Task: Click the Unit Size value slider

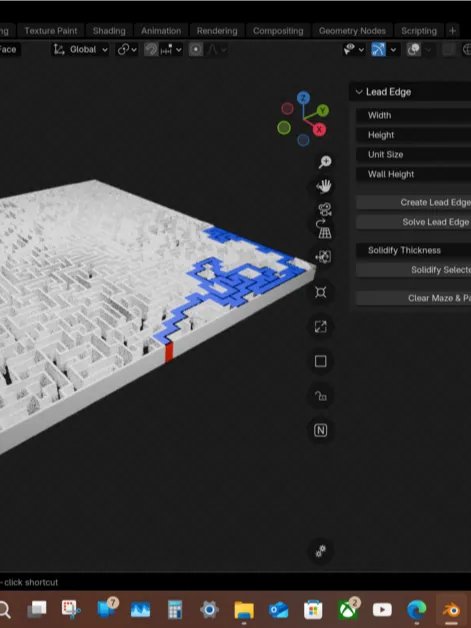Action: click(414, 155)
